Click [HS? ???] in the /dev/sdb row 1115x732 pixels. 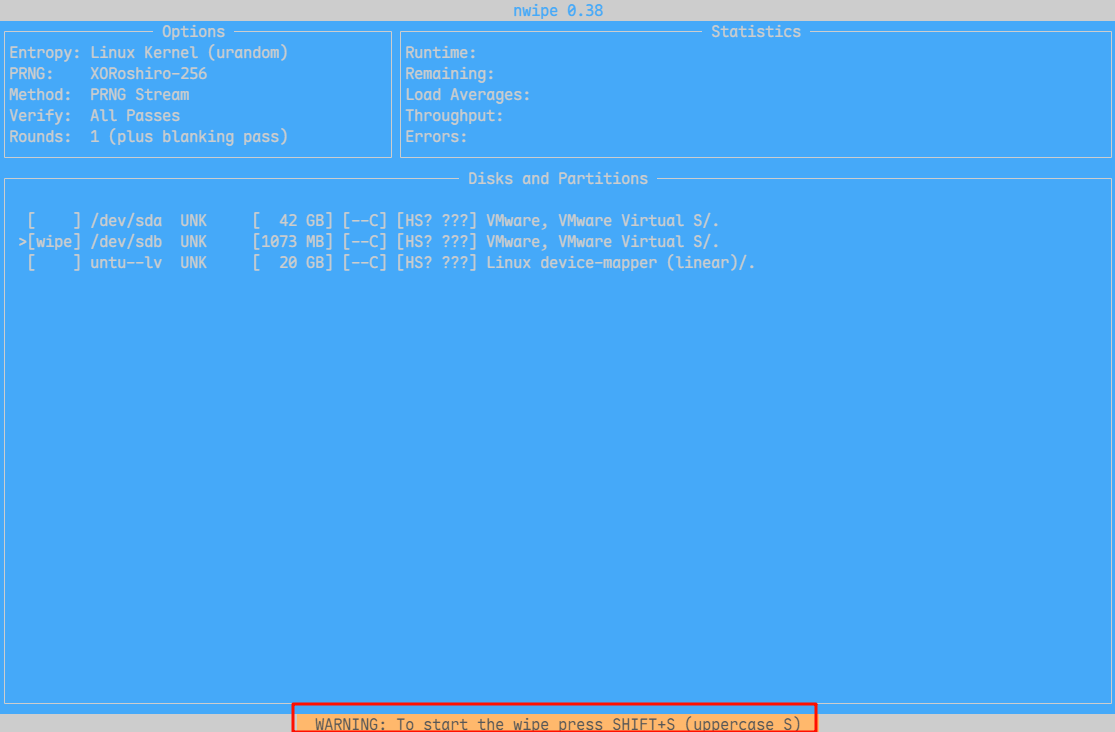pos(437,242)
